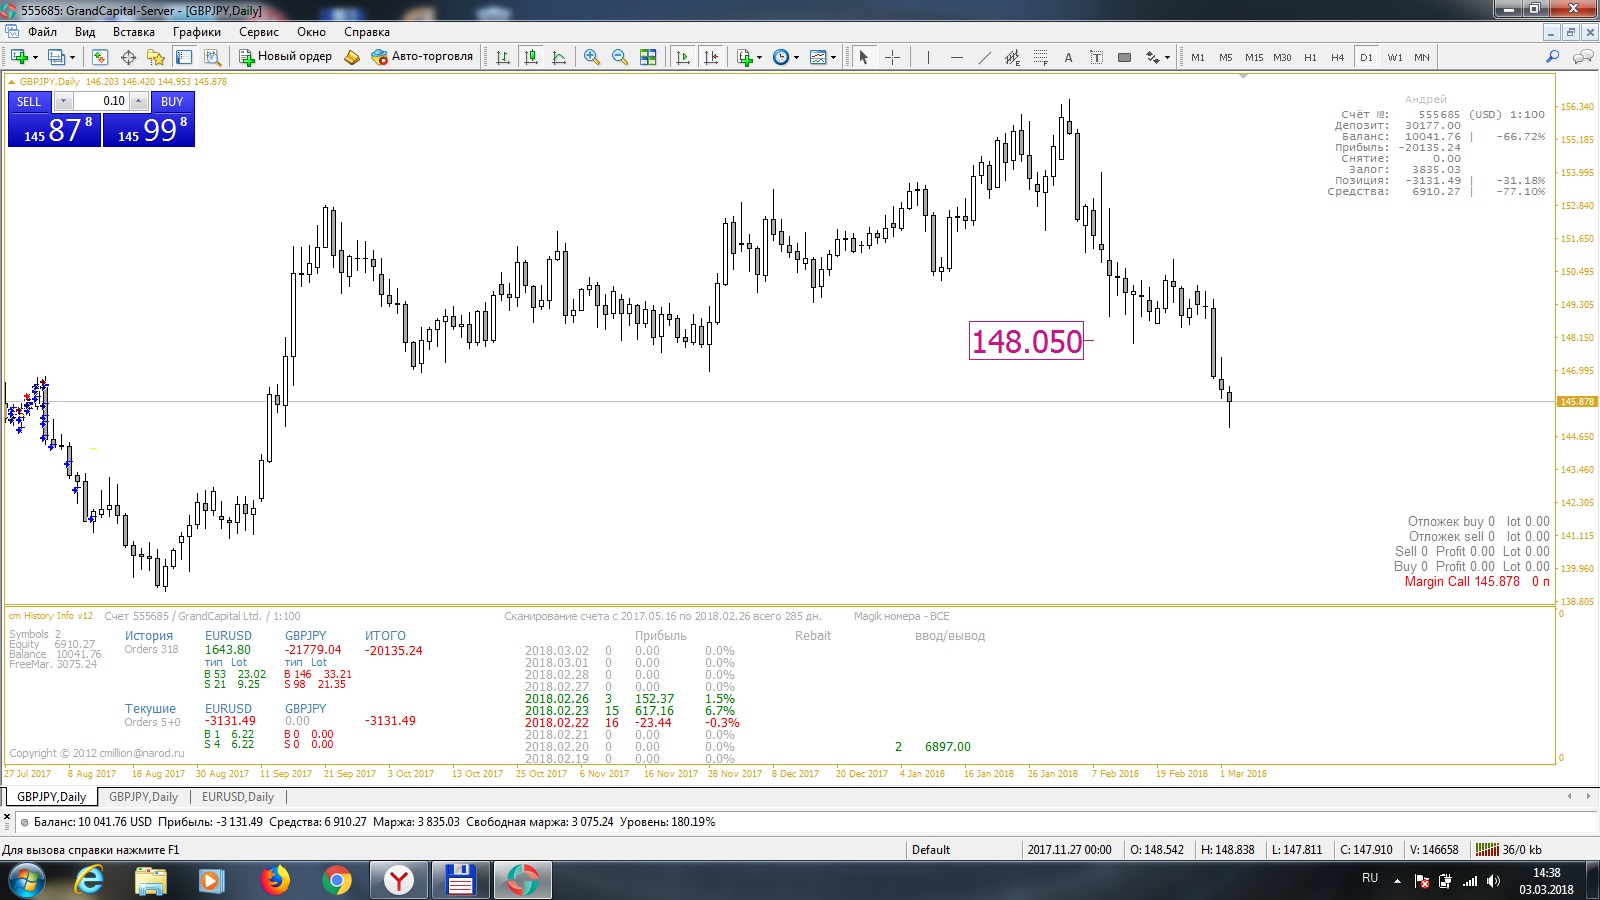Open the Вставка menu
Viewport: 1600px width, 900px height.
click(134, 32)
